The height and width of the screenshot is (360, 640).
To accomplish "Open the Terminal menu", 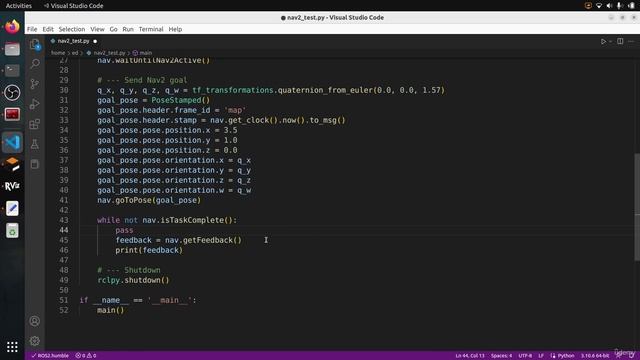I will point(151,29).
